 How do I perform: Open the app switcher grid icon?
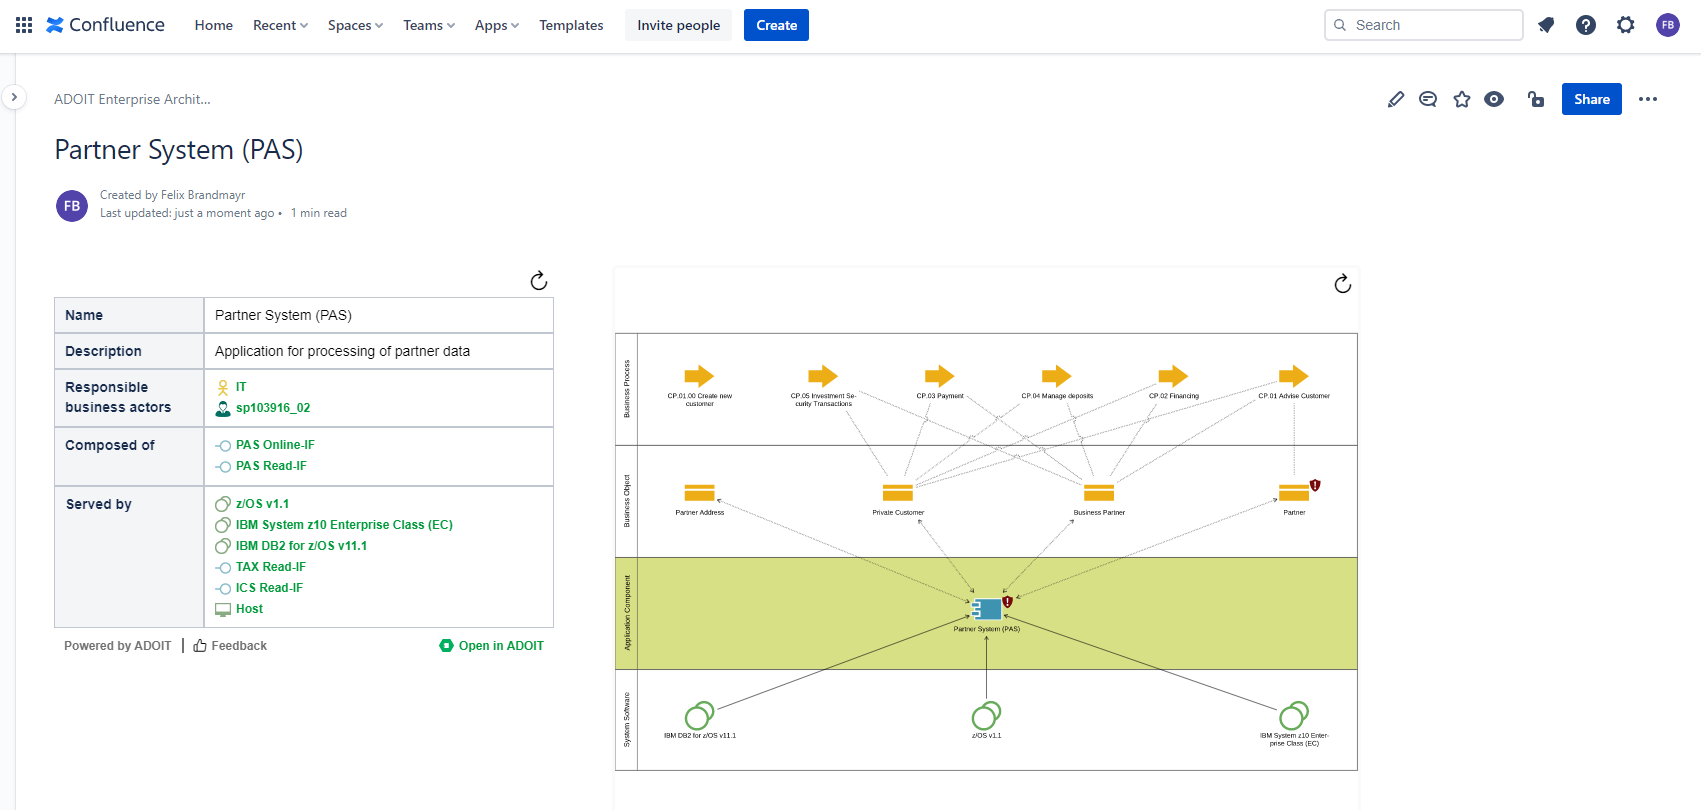coord(24,25)
